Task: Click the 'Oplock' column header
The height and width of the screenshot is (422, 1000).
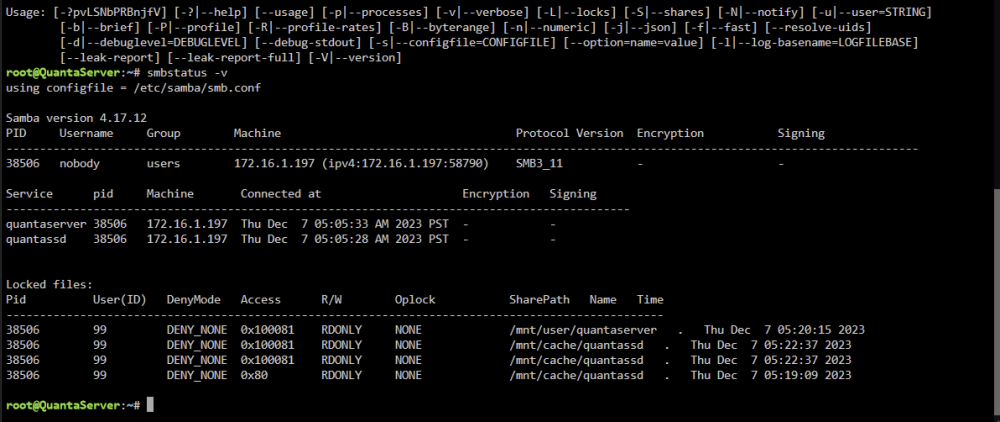Action: point(415,300)
